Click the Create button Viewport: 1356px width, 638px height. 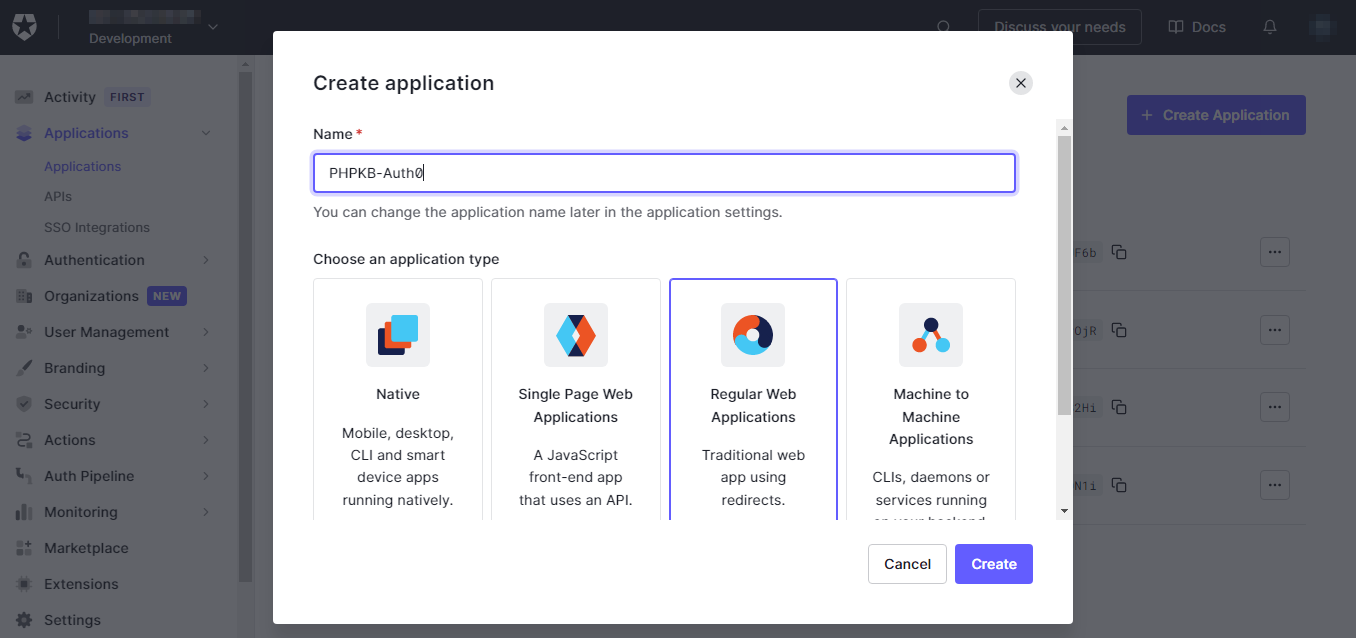click(993, 563)
